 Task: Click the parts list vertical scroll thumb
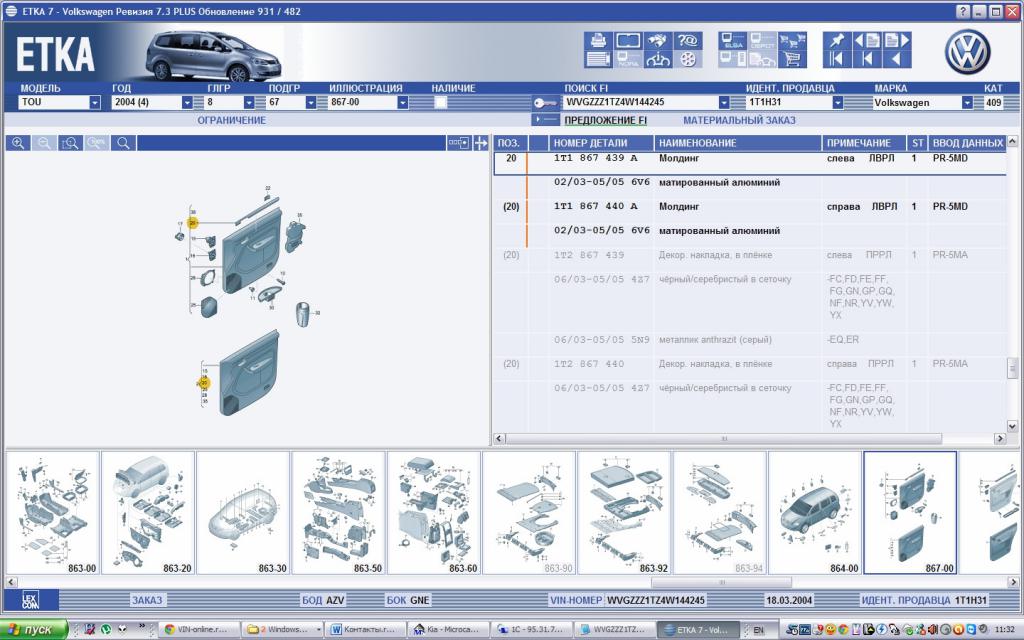[1012, 368]
